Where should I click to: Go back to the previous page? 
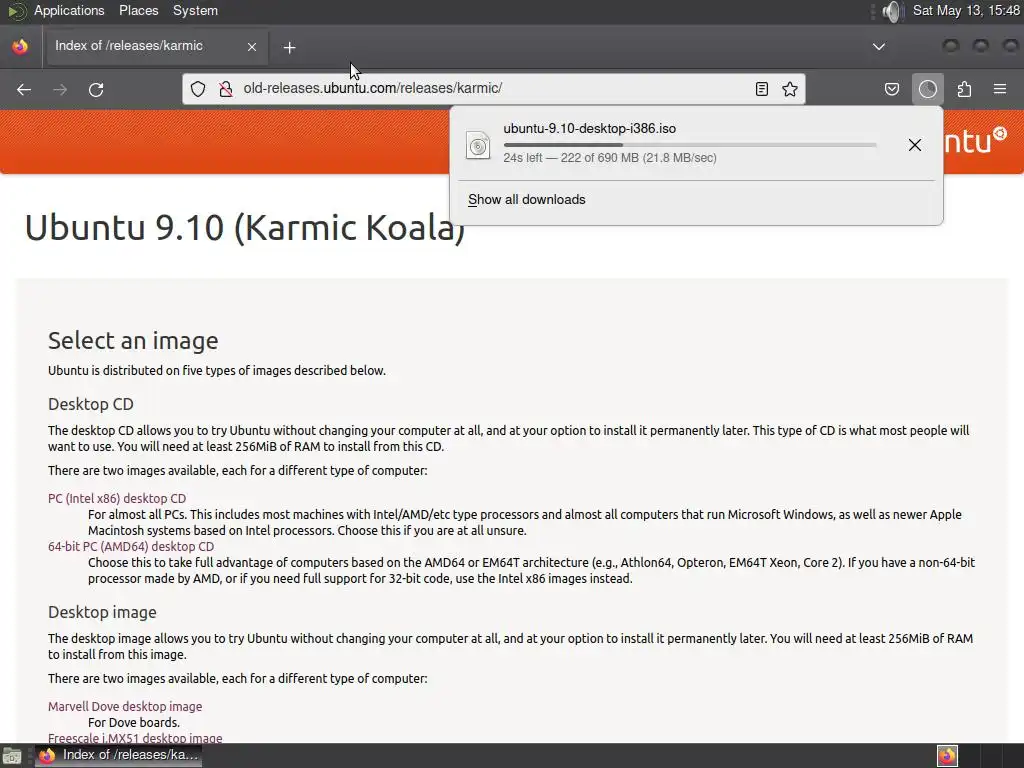tap(24, 89)
